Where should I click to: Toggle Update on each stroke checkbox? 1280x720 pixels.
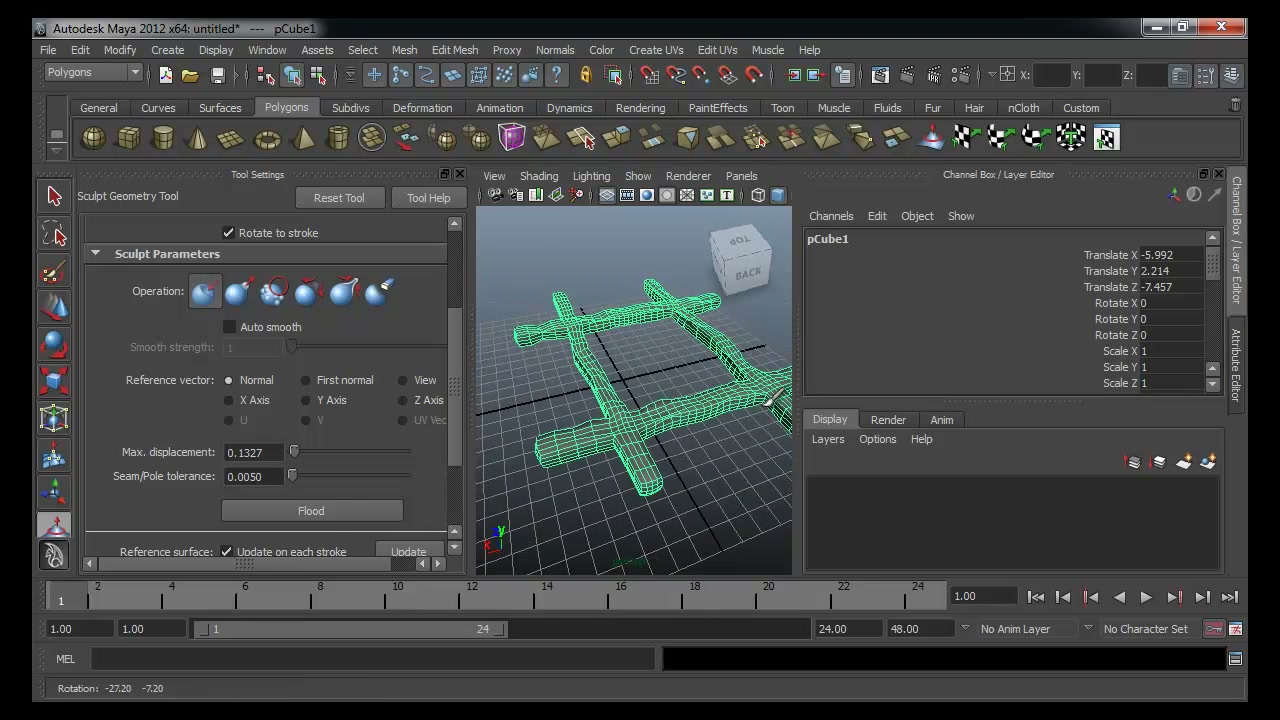[x=226, y=552]
